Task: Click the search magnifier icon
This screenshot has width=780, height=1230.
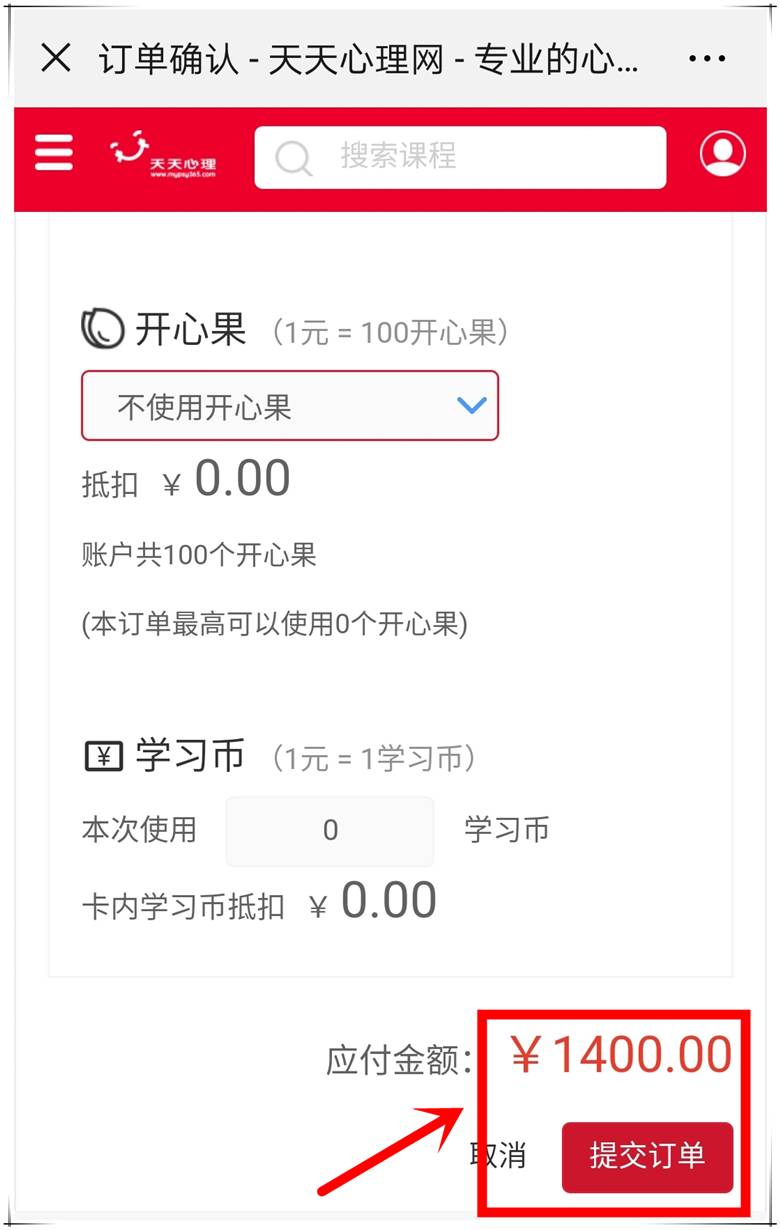Action: point(293,157)
